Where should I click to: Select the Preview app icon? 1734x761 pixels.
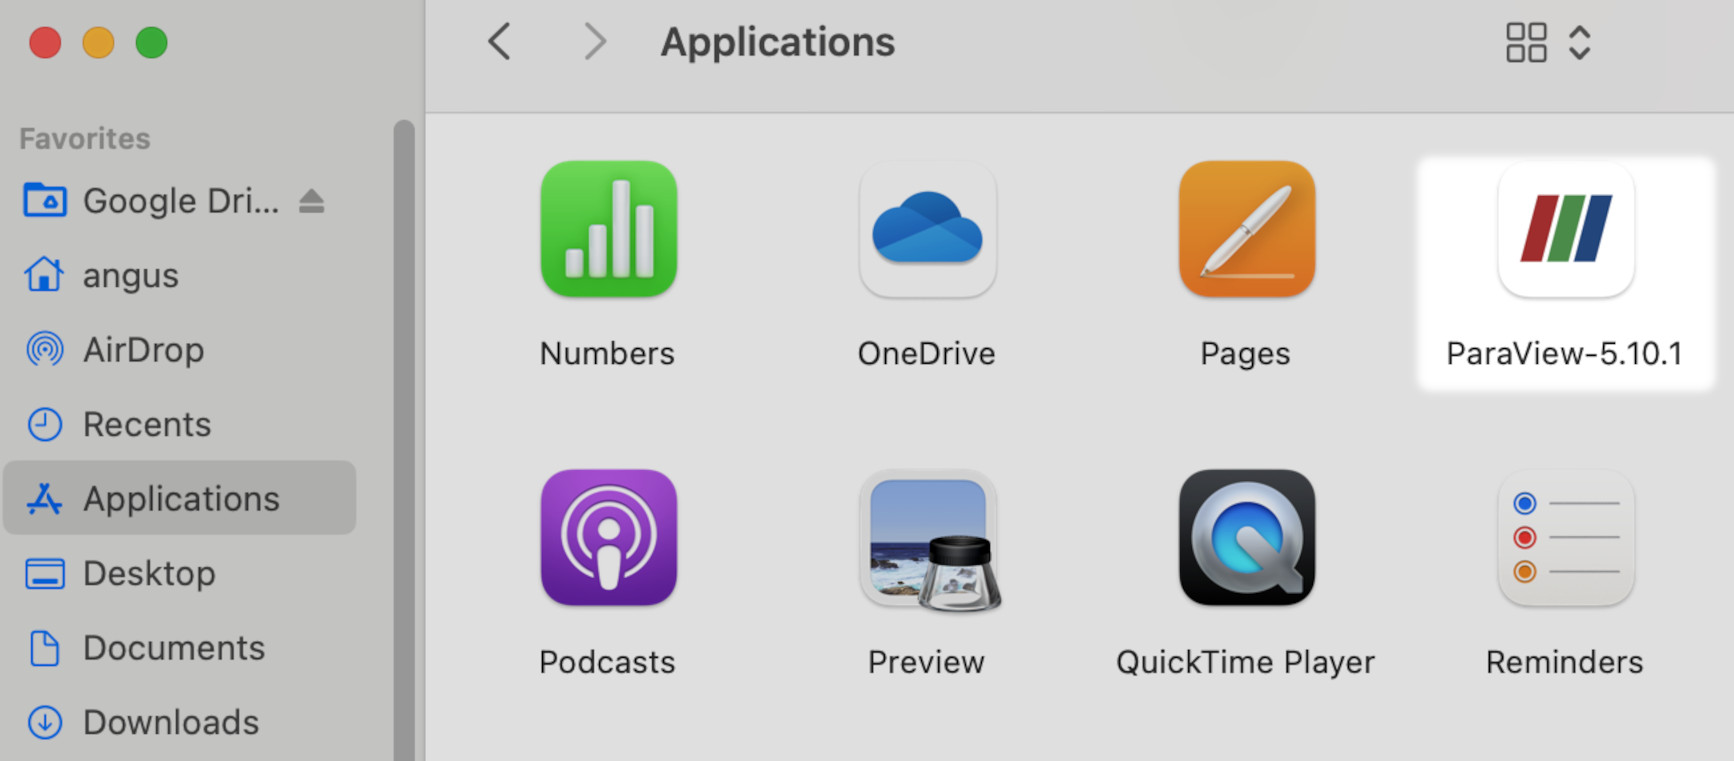930,540
